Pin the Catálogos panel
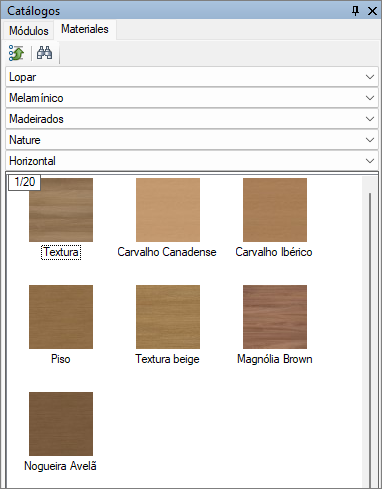This screenshot has height=489, width=382. point(356,11)
